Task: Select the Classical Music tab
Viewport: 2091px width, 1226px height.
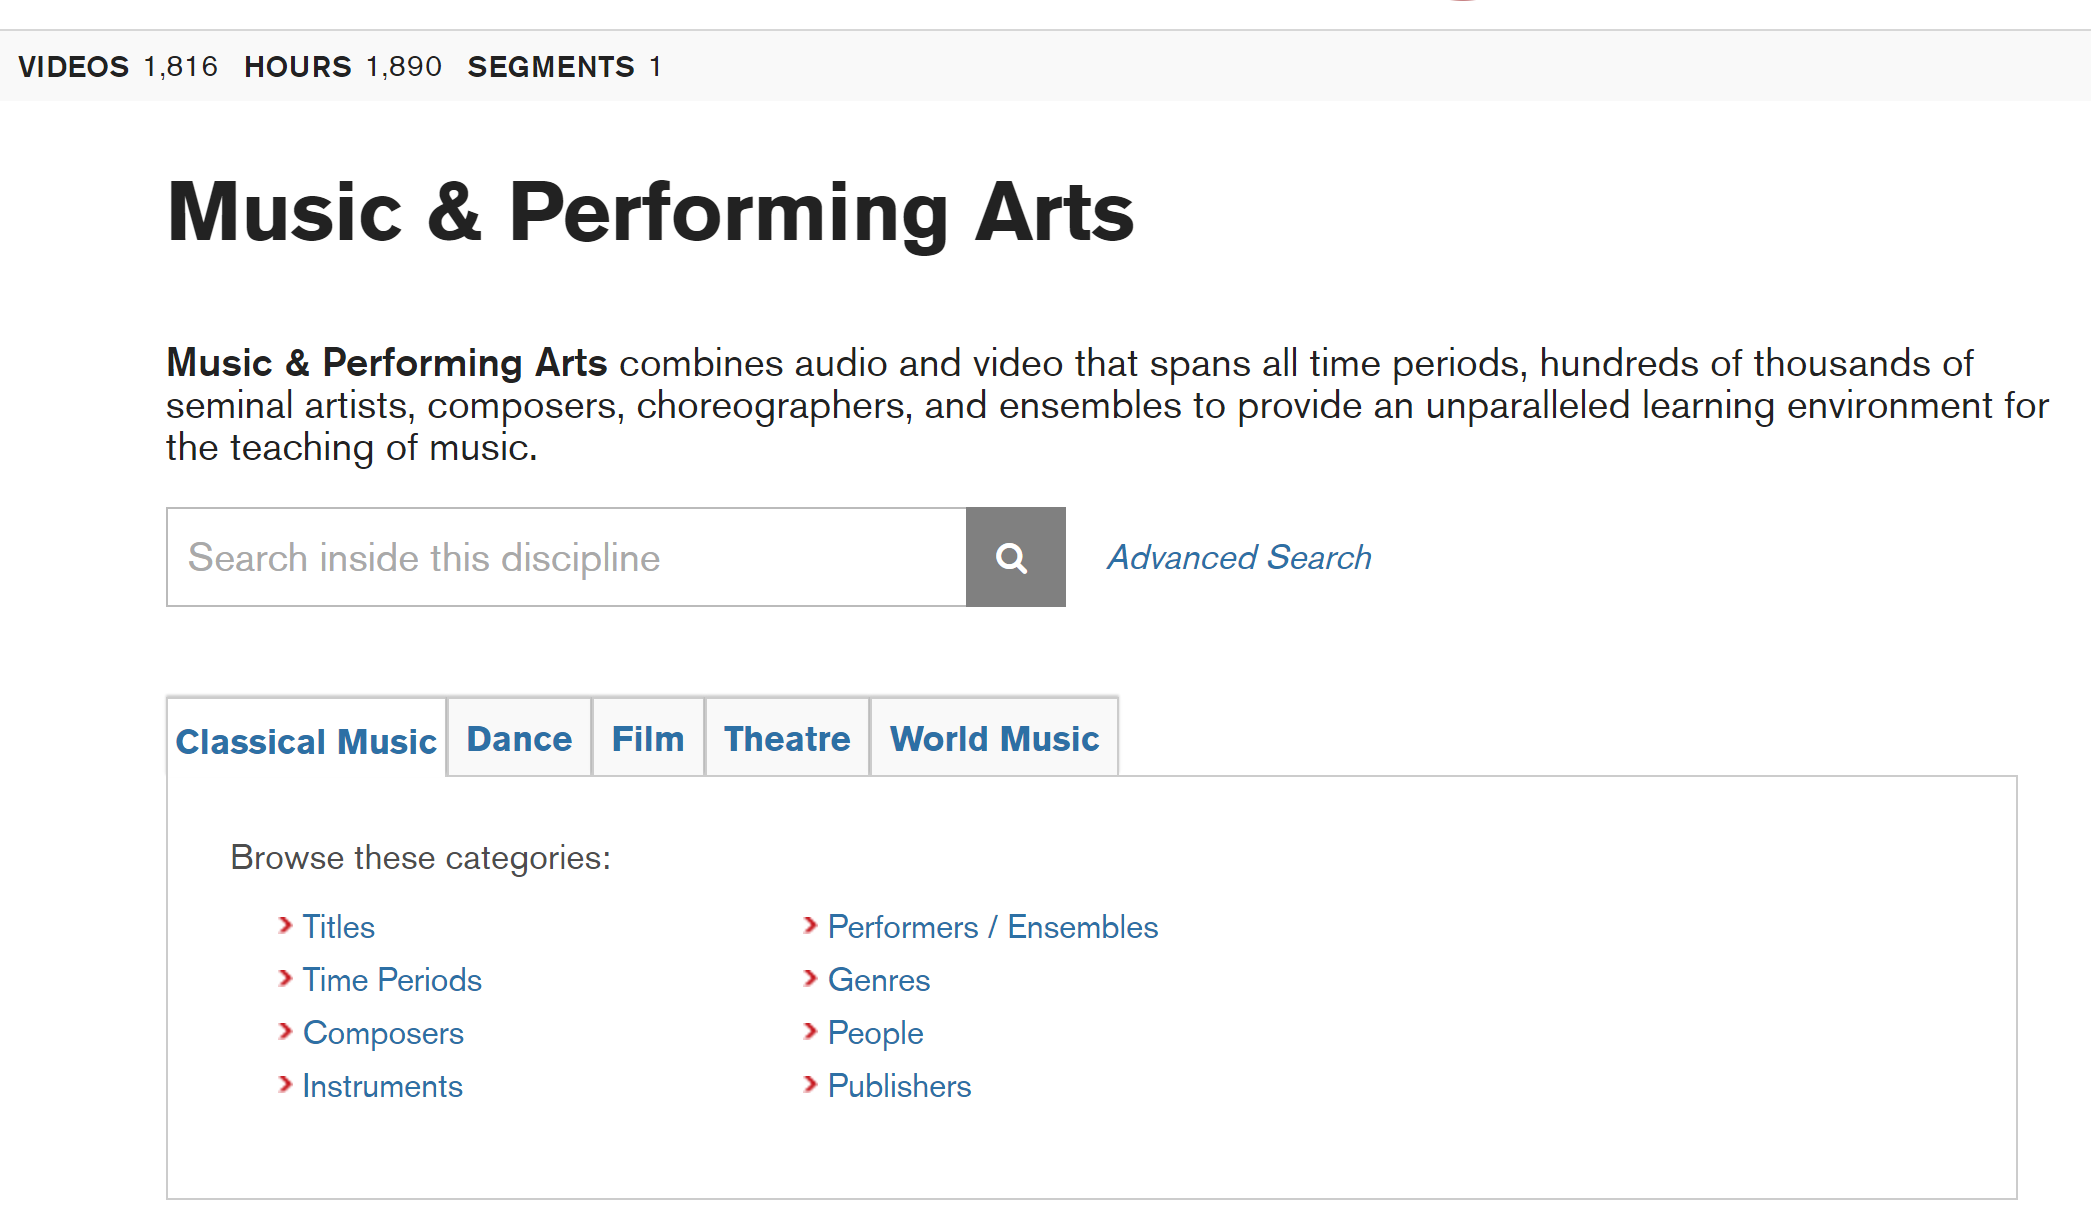Action: pos(306,741)
